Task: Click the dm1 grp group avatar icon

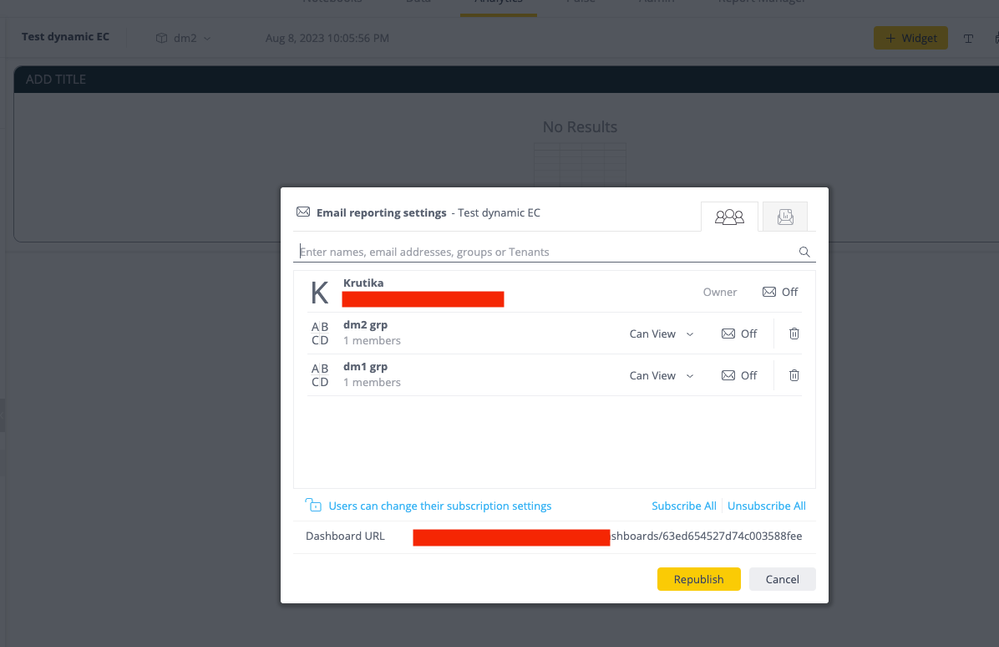Action: (320, 376)
